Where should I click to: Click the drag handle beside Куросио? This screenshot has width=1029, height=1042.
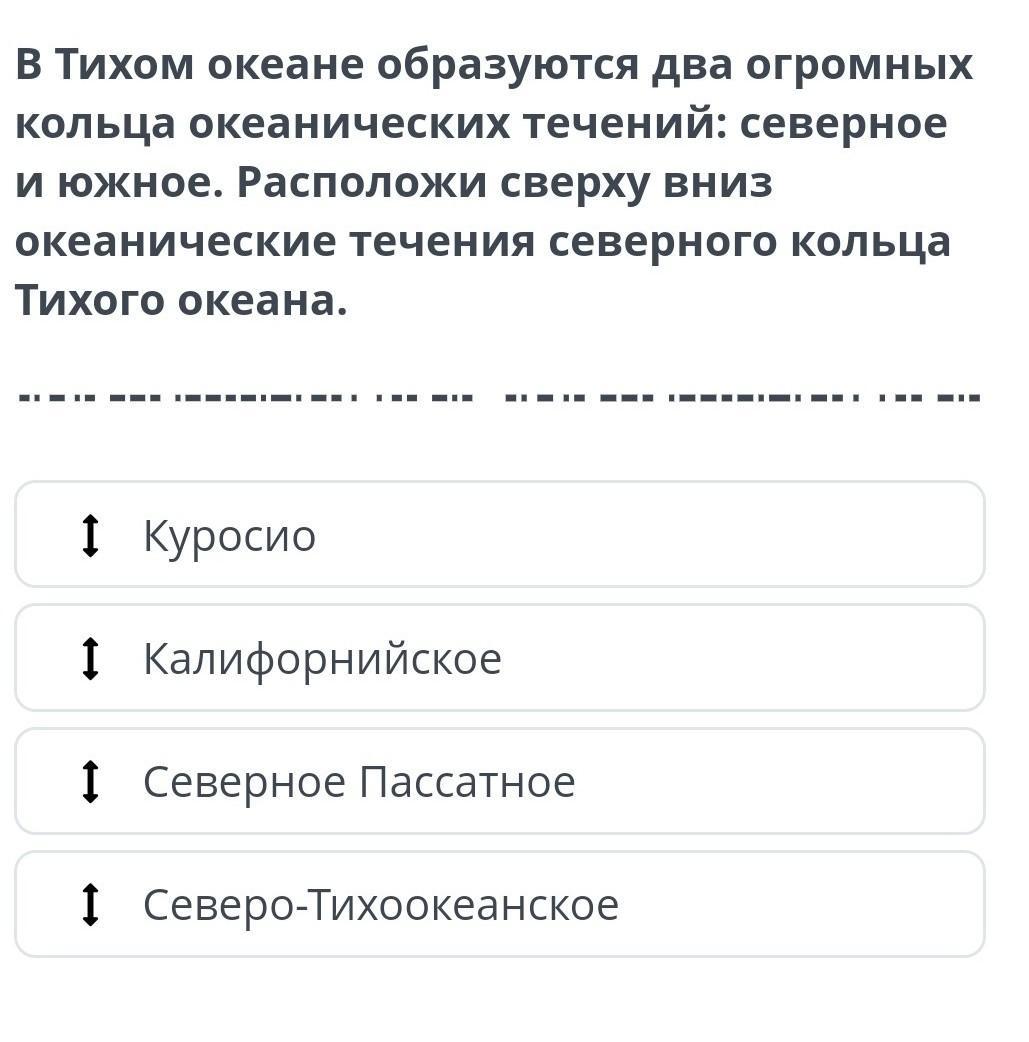tap(90, 535)
